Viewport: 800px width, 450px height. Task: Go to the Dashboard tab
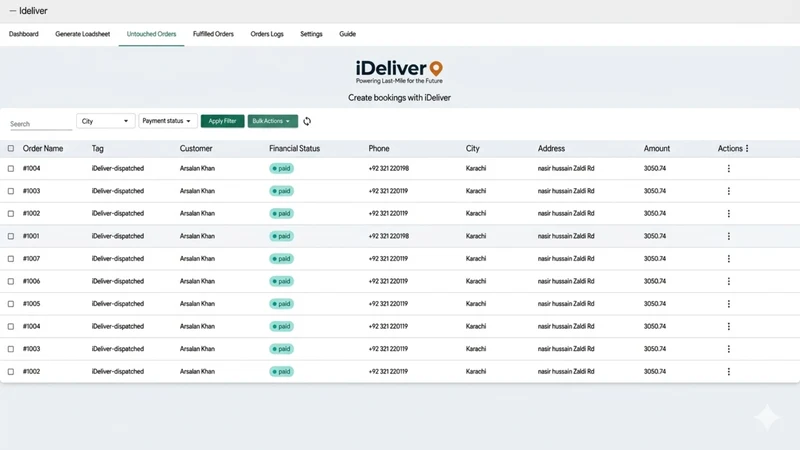(23, 34)
